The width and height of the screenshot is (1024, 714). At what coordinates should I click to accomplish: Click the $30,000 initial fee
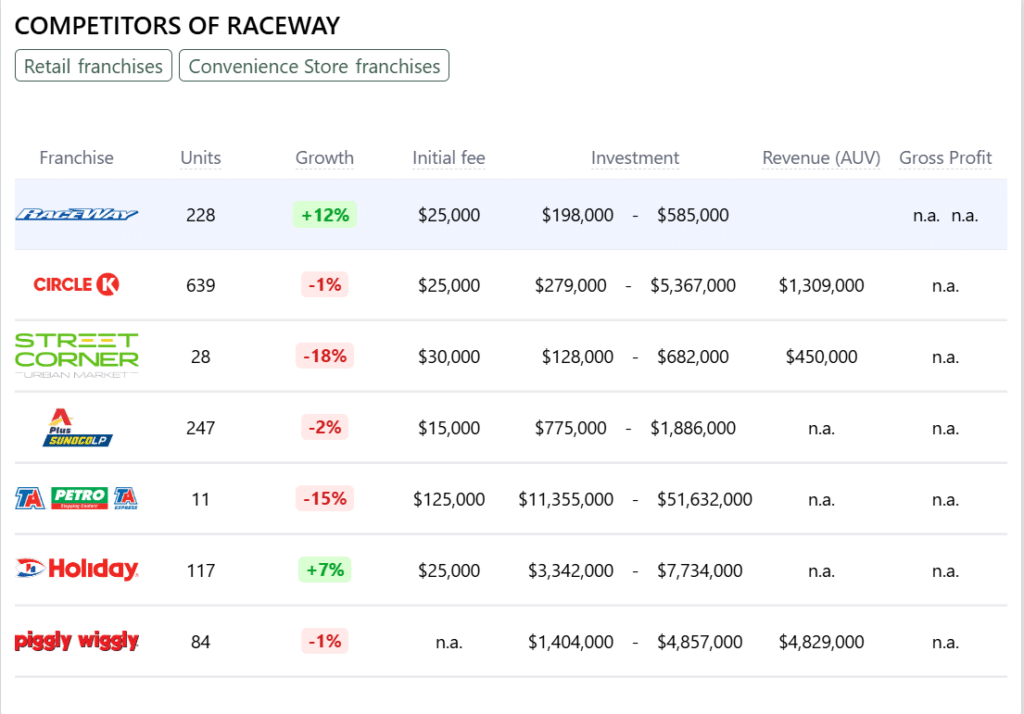point(449,357)
